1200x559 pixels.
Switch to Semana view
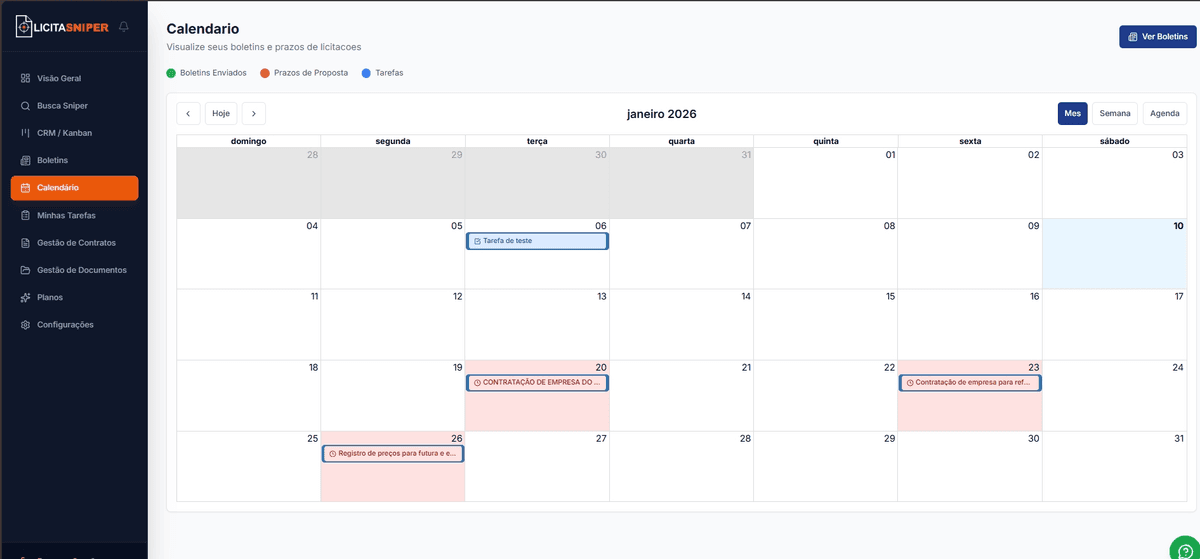(1114, 114)
